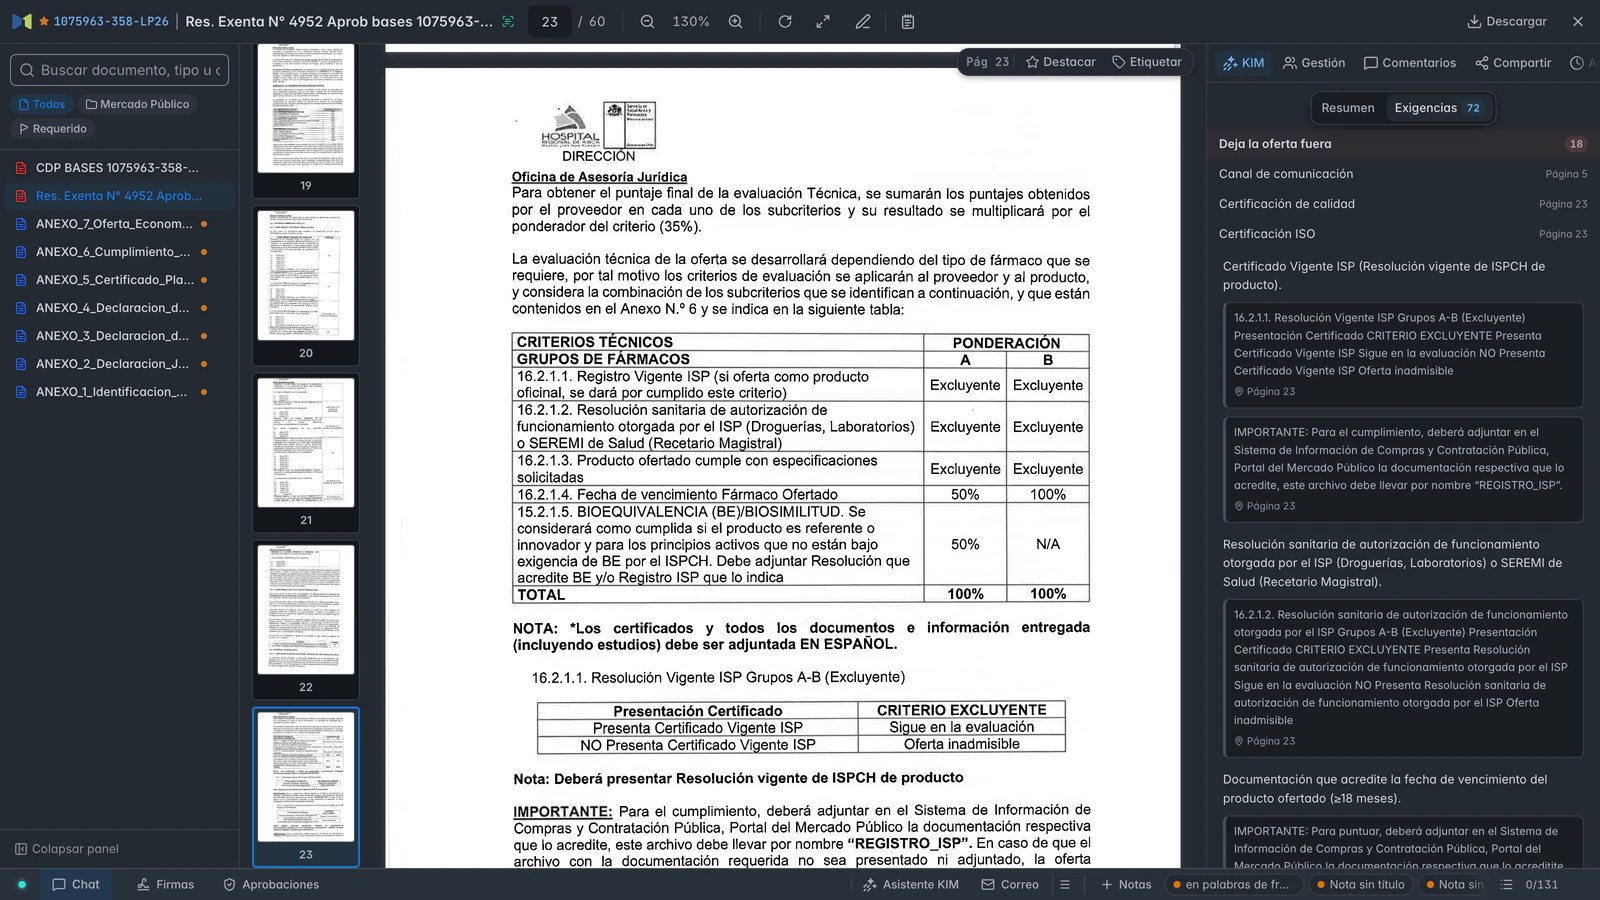Select the Exigencias 72 view

pos(1437,108)
